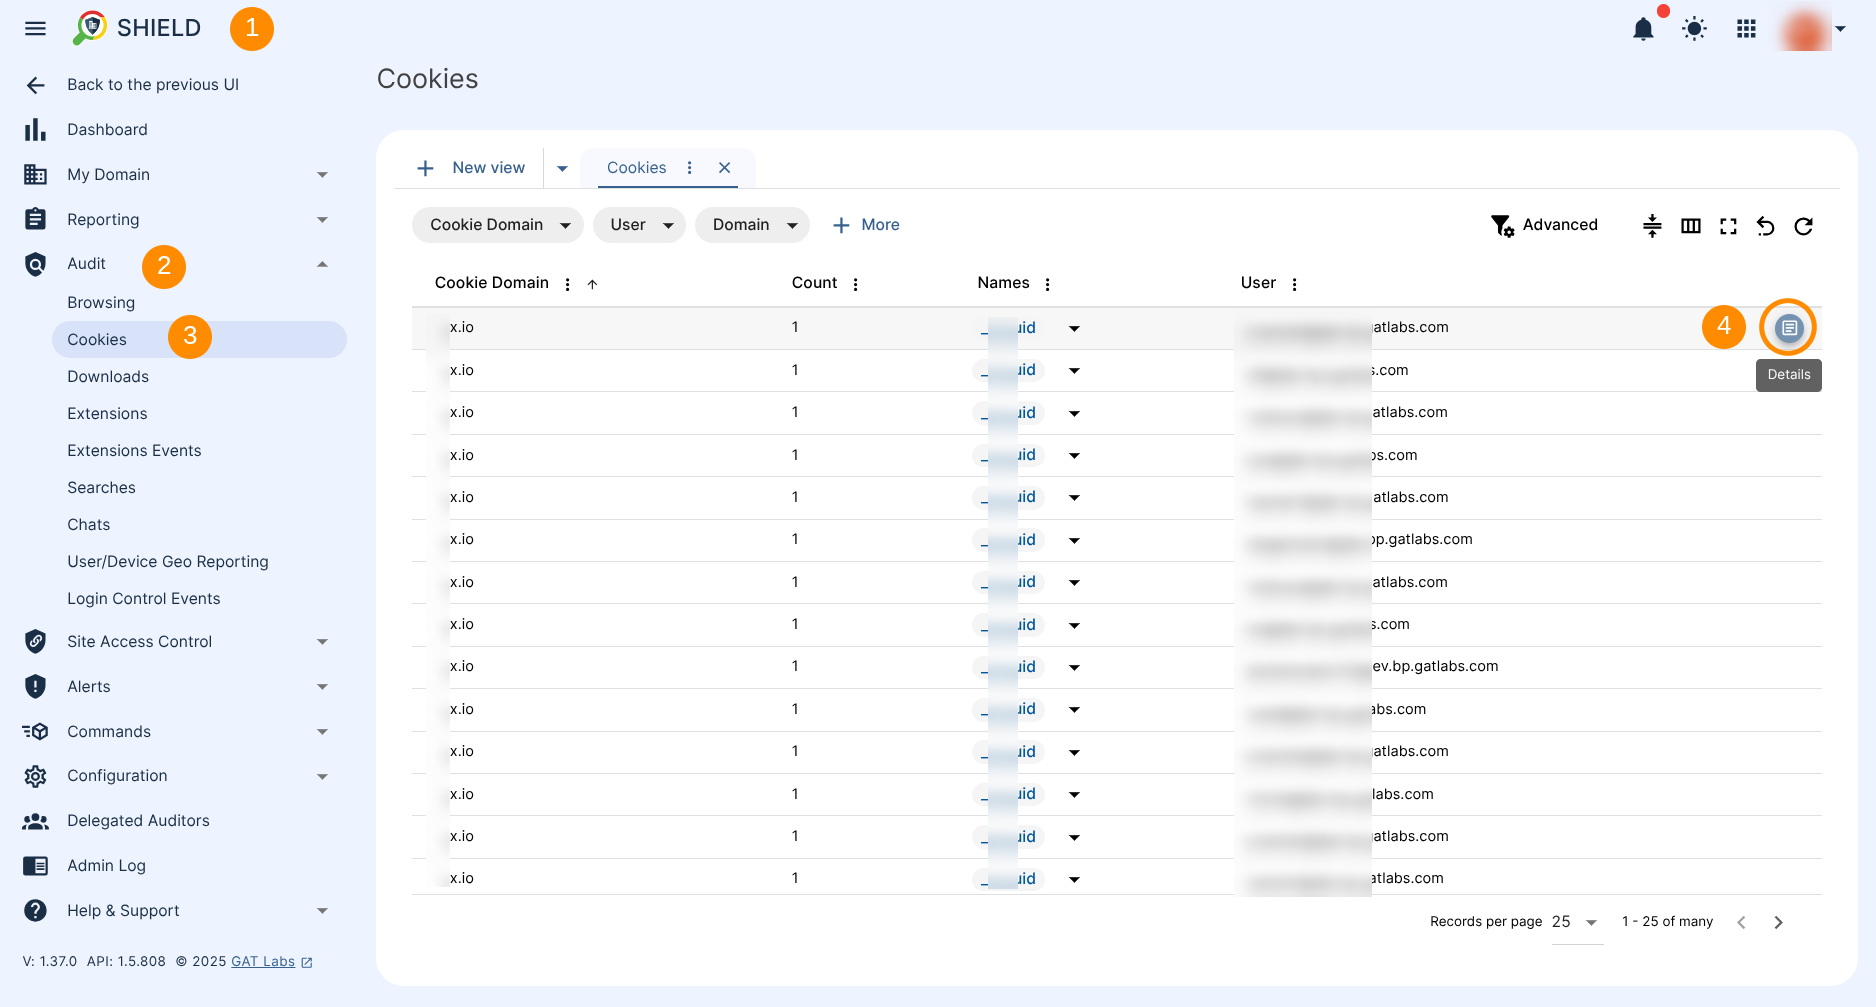
Task: Open the notifications bell
Action: pyautogui.click(x=1643, y=29)
